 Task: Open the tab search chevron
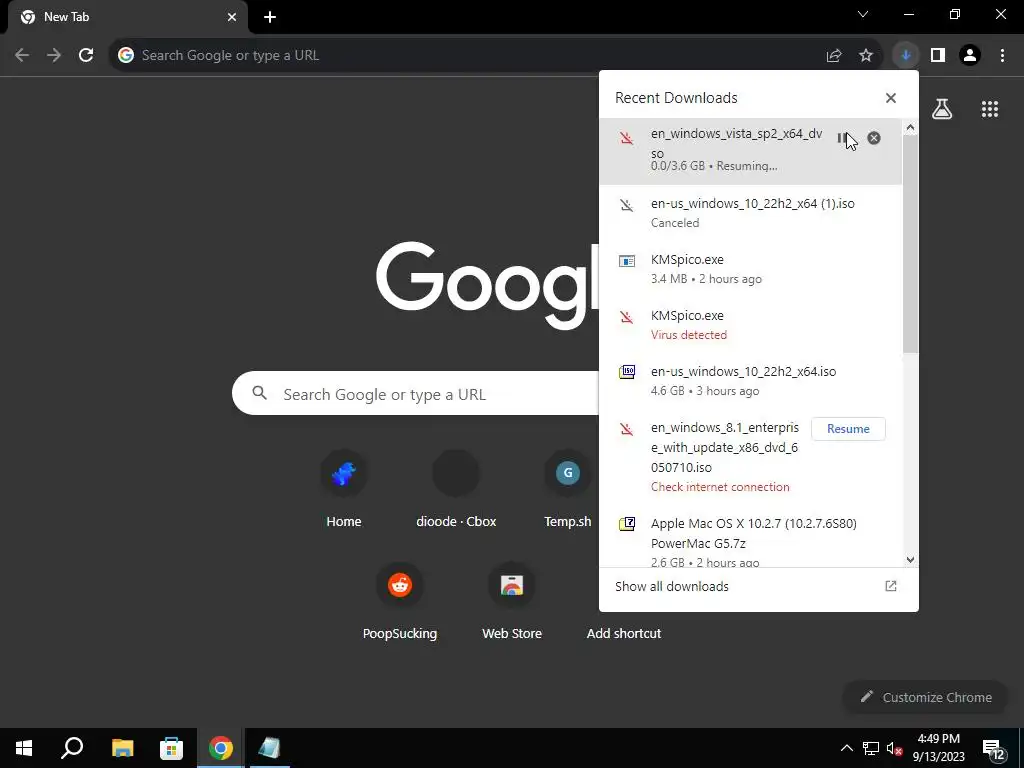pos(863,14)
